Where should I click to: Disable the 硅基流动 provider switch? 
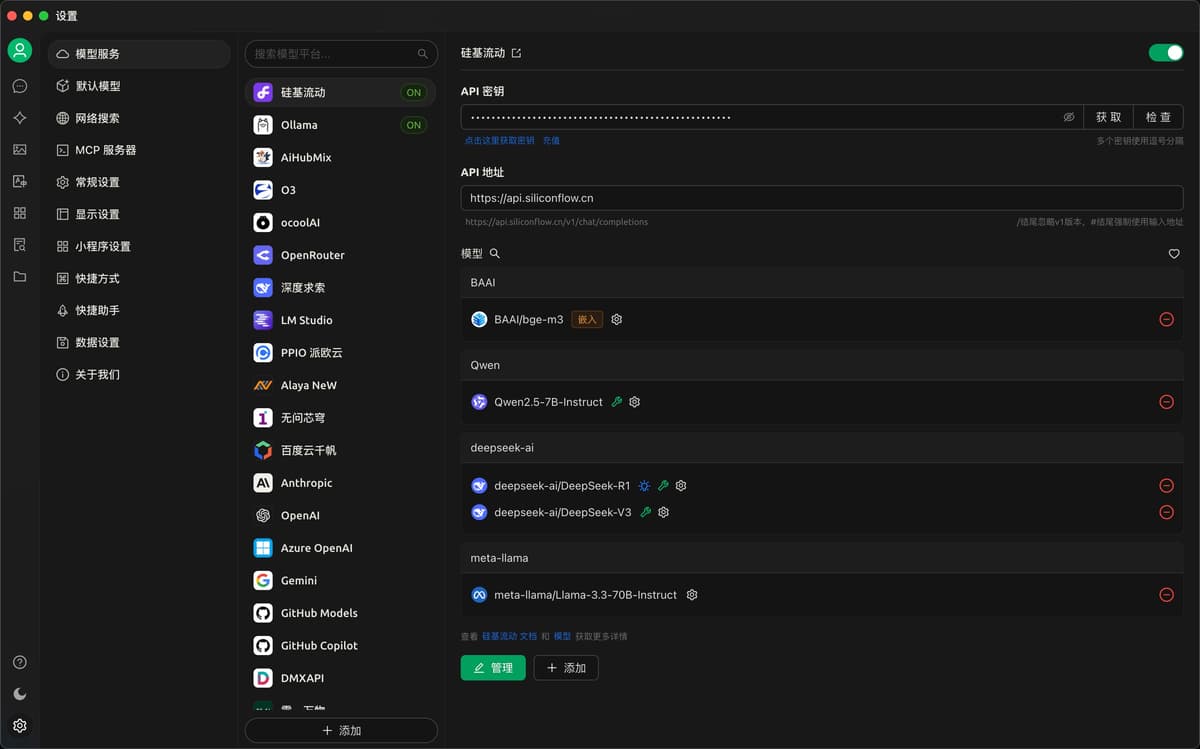(x=1166, y=53)
